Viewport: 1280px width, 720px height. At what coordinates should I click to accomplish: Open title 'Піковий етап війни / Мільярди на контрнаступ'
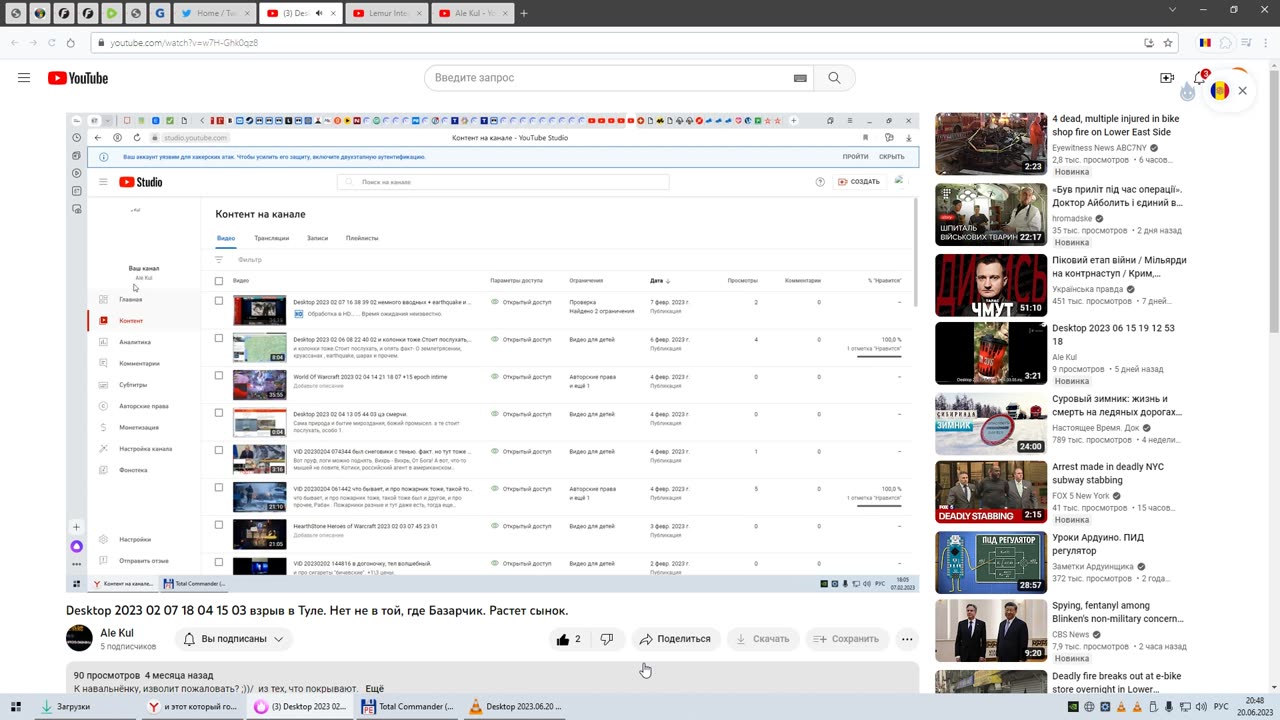pos(1119,267)
